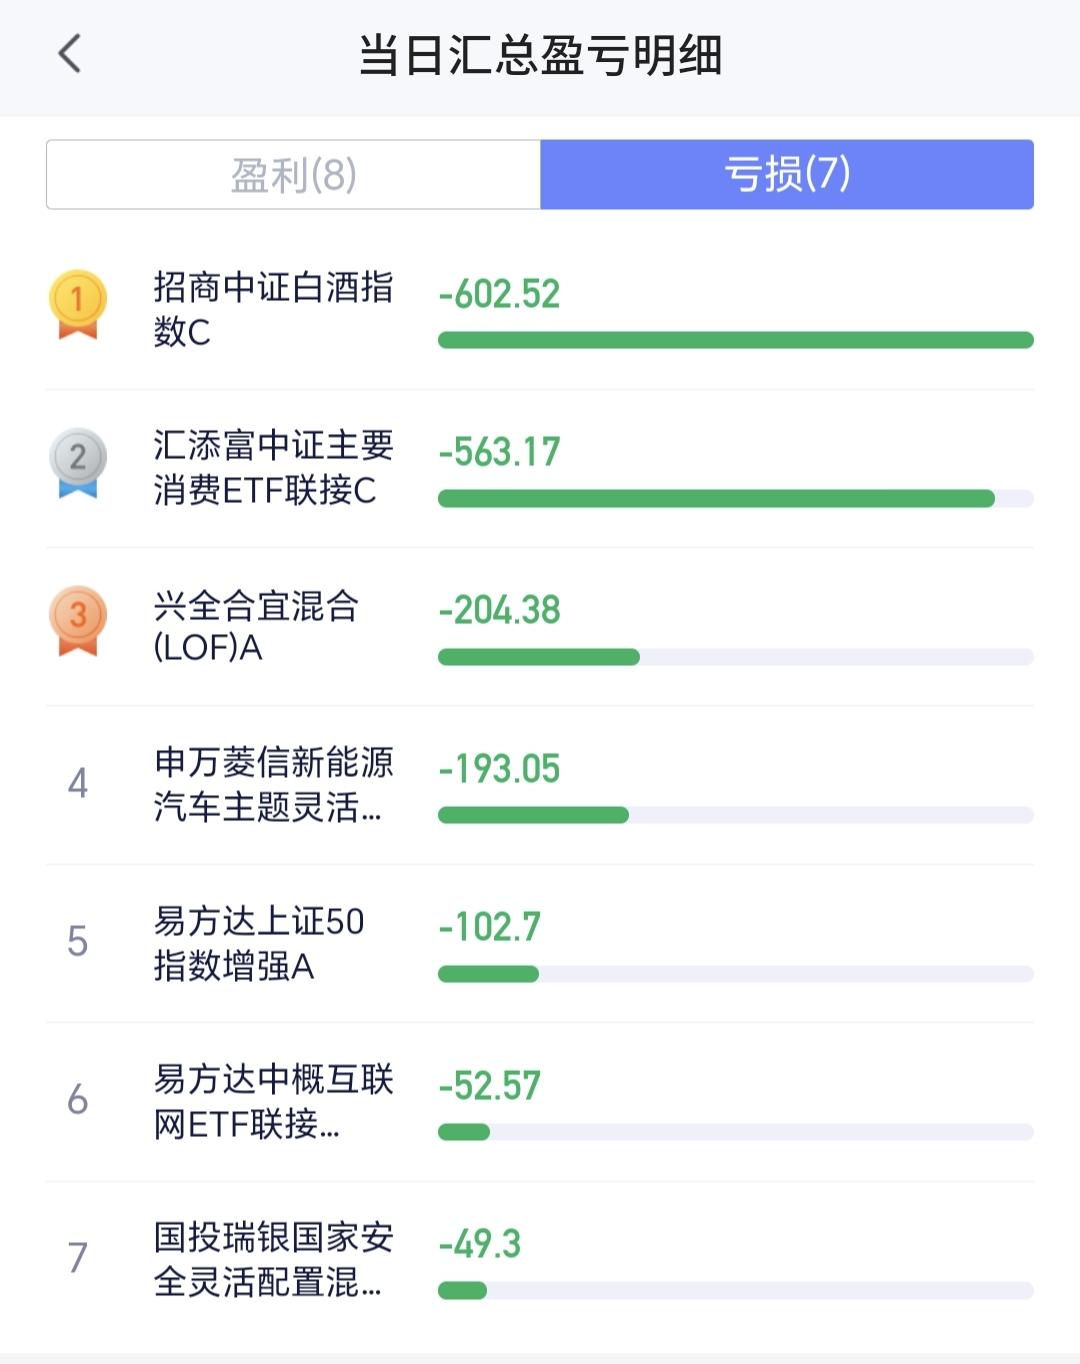Image resolution: width=1080 pixels, height=1364 pixels.
Task: Open 兴全合宜混合(LOF)A fund
Action: click(x=256, y=626)
